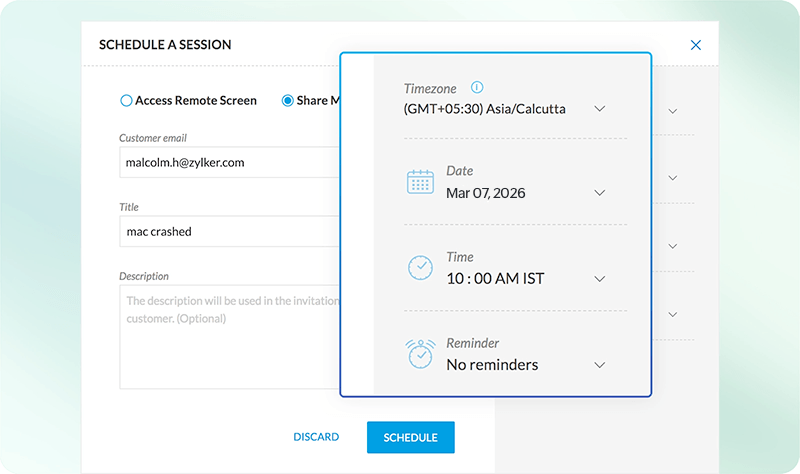Select the Access Remote Screen option
This screenshot has width=800, height=474.
(x=126, y=100)
